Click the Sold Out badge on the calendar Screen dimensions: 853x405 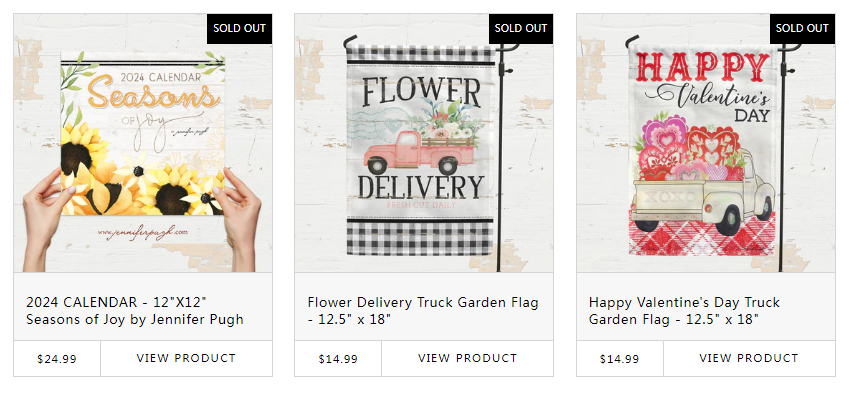[241, 28]
